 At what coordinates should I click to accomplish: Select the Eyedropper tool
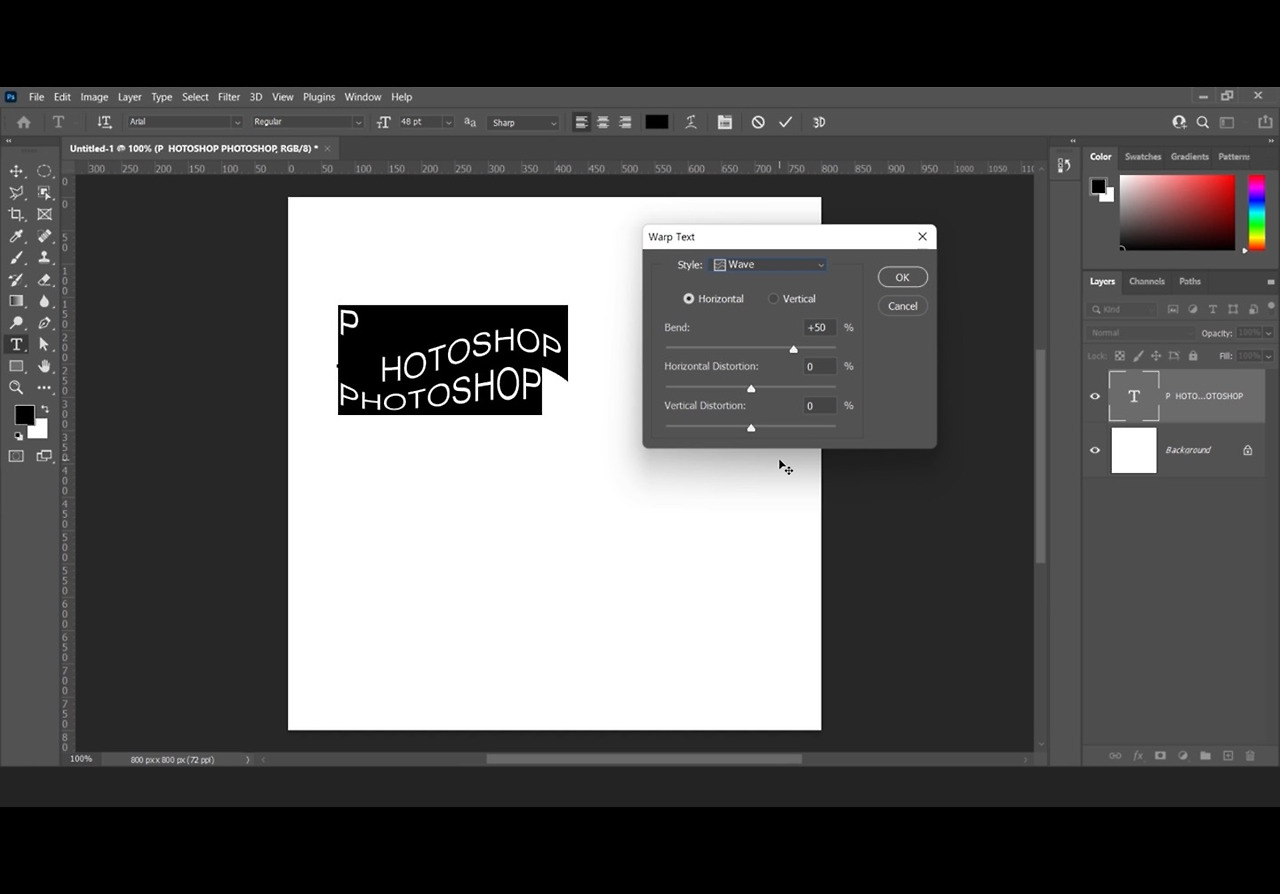pyautogui.click(x=17, y=236)
